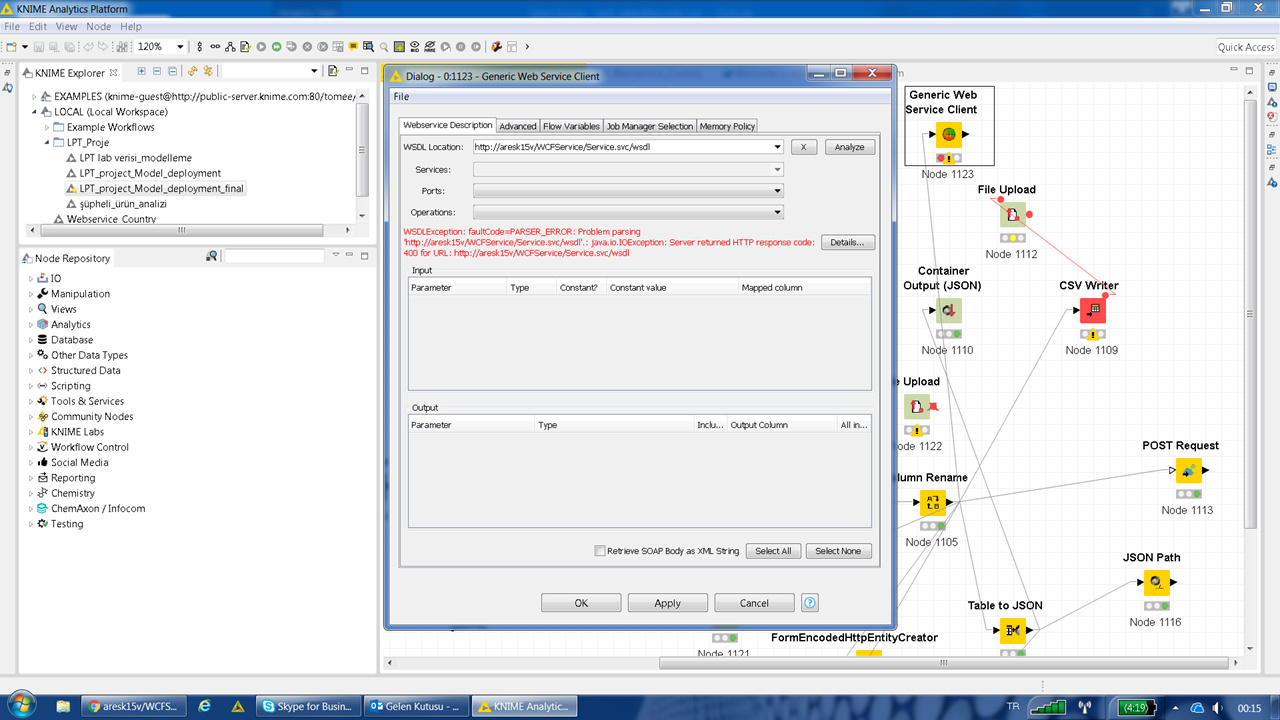Image resolution: width=1280 pixels, height=720 pixels.
Task: Click the Generic Web Service Client node icon
Action: [x=948, y=134]
